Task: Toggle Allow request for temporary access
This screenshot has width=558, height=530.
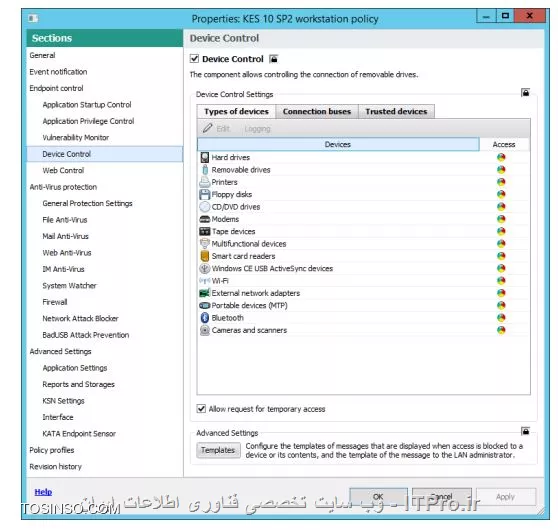Action: coord(201,409)
